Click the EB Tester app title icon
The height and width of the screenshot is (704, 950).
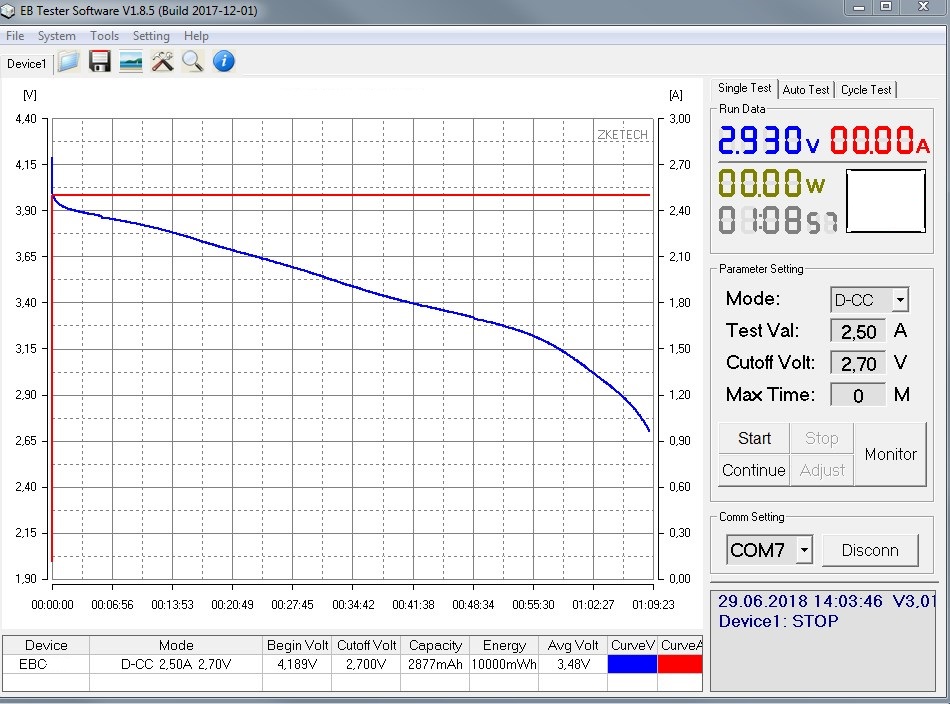click(x=8, y=11)
